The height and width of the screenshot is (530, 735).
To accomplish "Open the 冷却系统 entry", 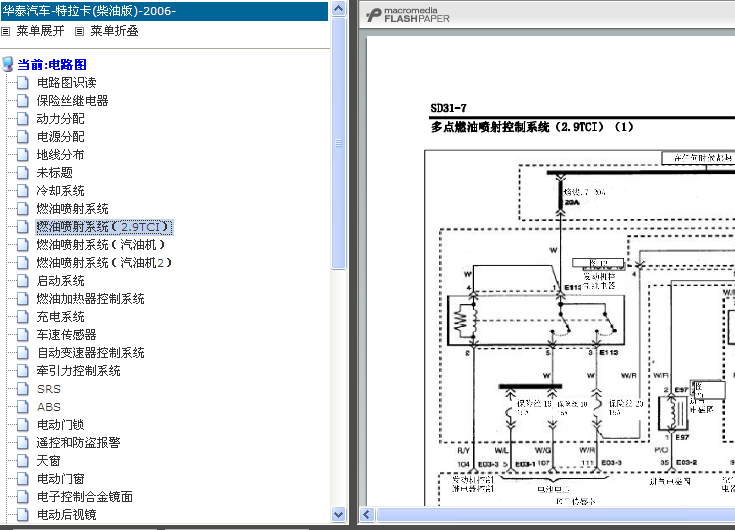I will 60,191.
